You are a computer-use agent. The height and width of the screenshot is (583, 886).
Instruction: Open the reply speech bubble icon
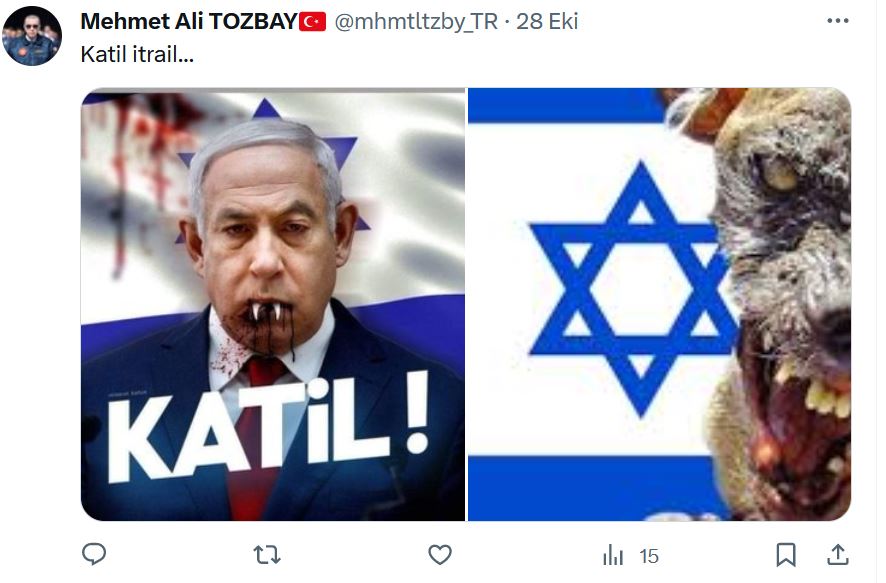(x=94, y=554)
